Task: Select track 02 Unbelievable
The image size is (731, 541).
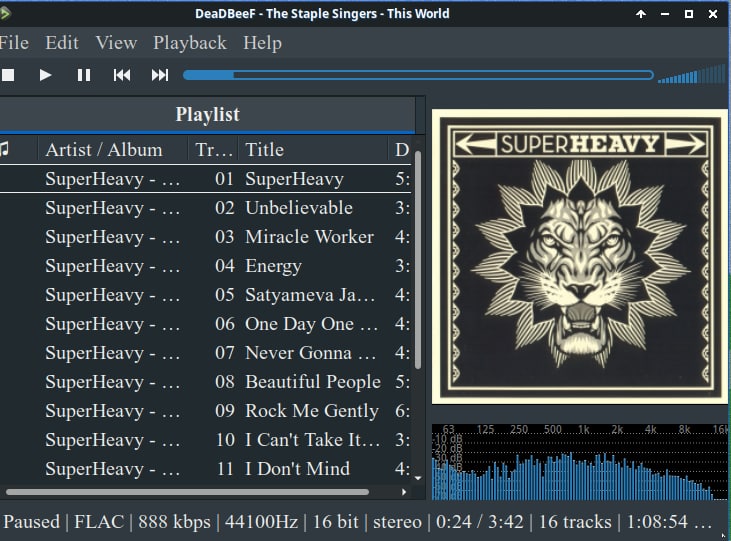Action: [x=206, y=208]
